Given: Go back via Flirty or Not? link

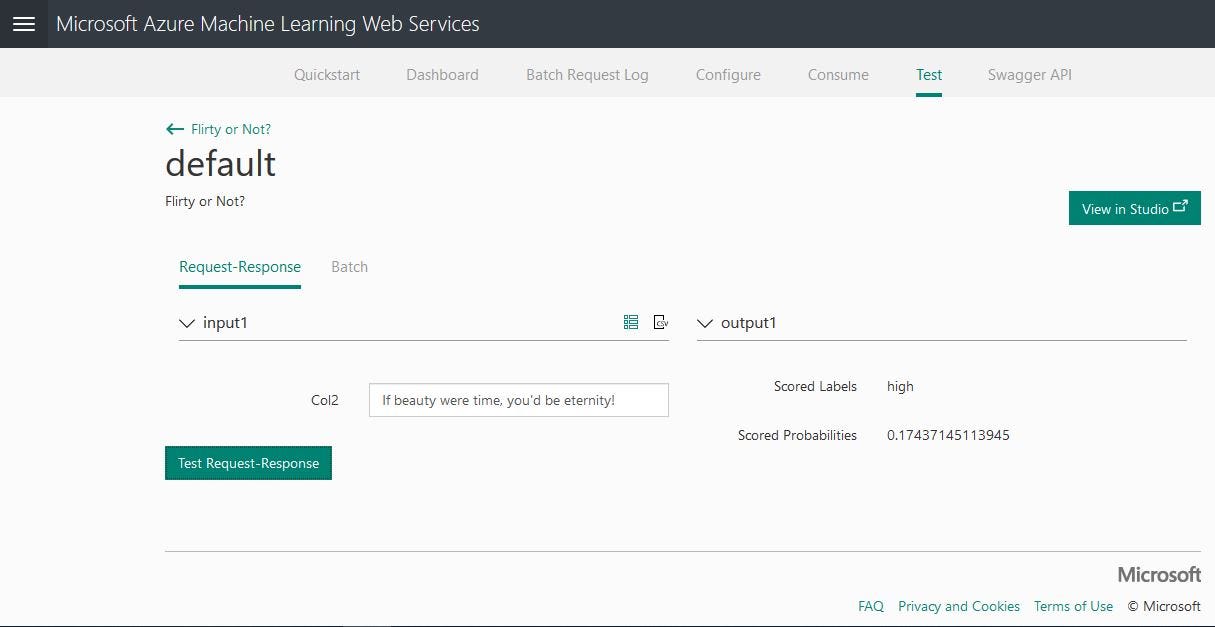Looking at the screenshot, I should 231,129.
